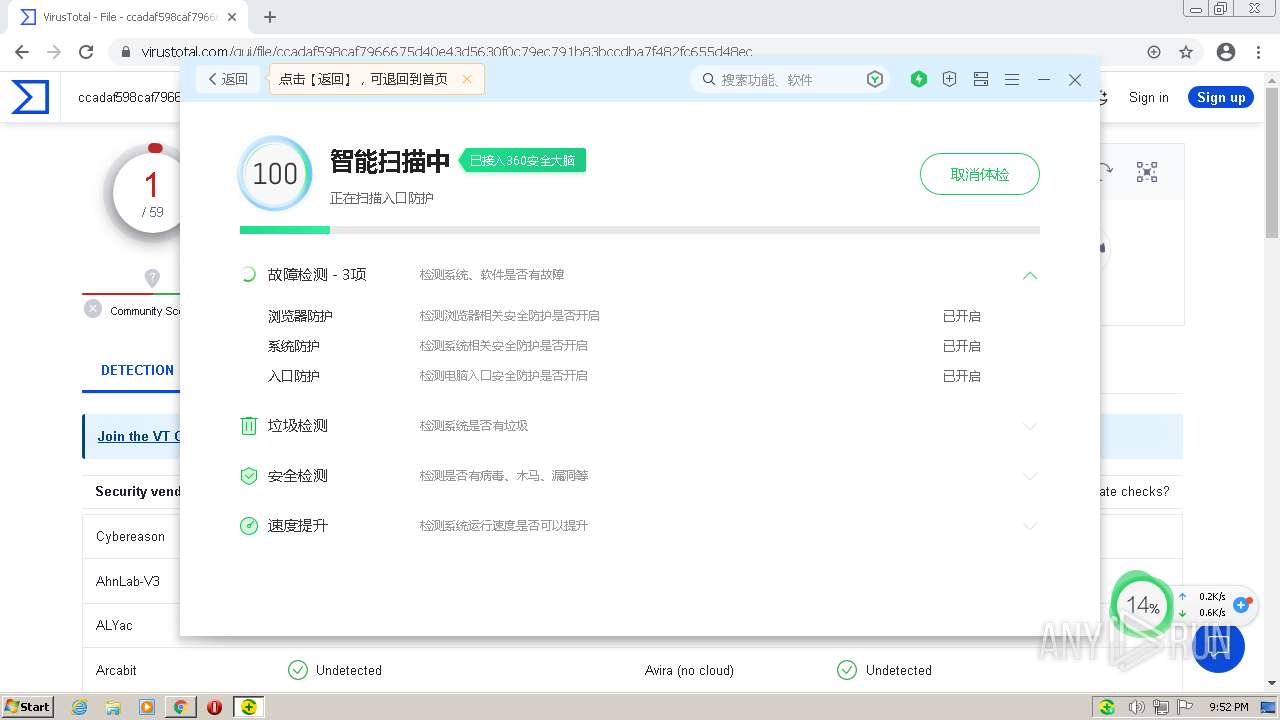Open a new Chrome tab
The height and width of the screenshot is (720, 1280).
coord(269,17)
